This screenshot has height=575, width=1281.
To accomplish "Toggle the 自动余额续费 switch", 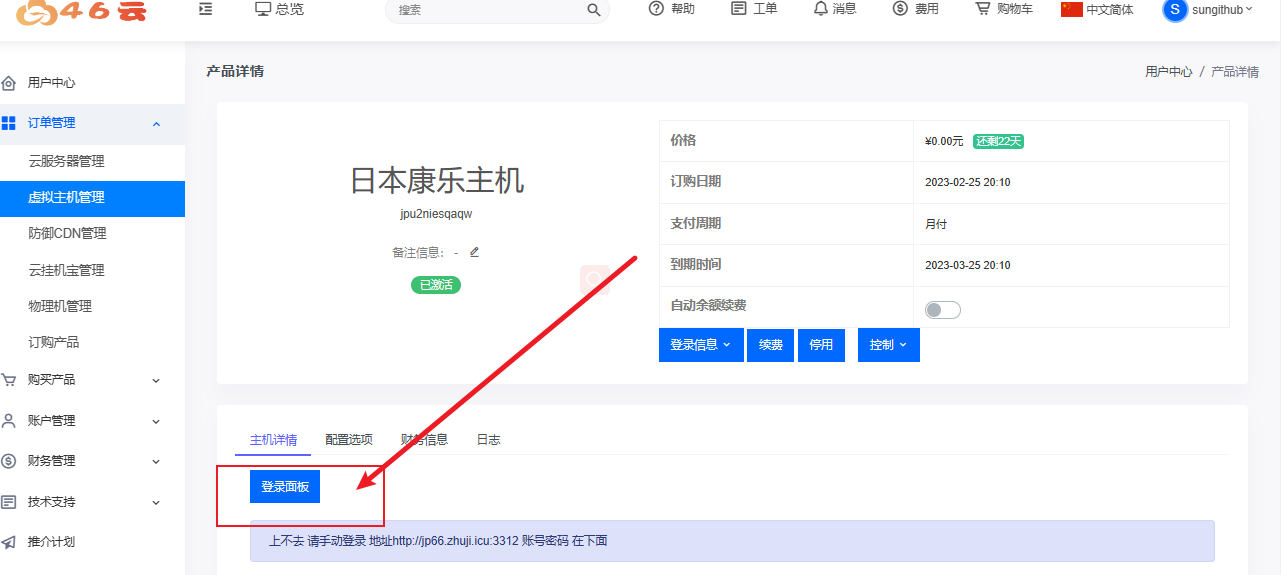I will point(942,310).
